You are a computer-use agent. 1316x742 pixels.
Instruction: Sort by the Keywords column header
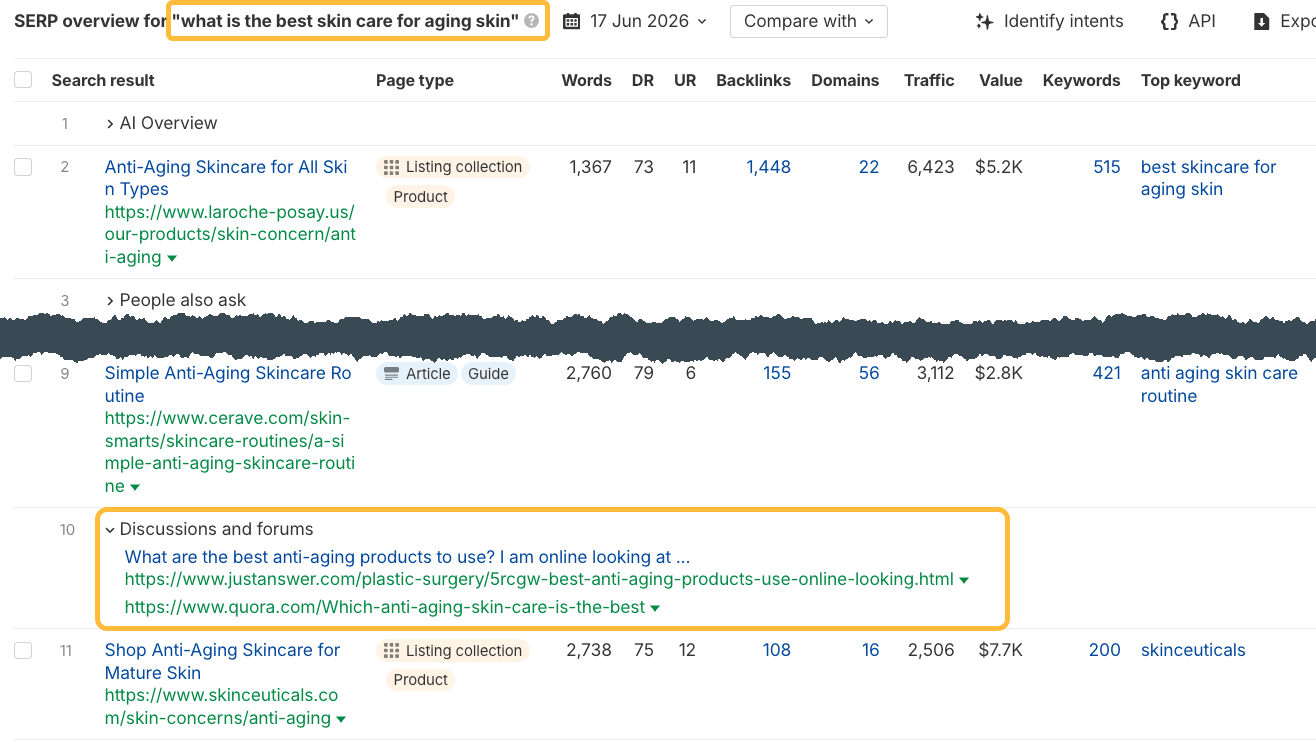(x=1081, y=81)
